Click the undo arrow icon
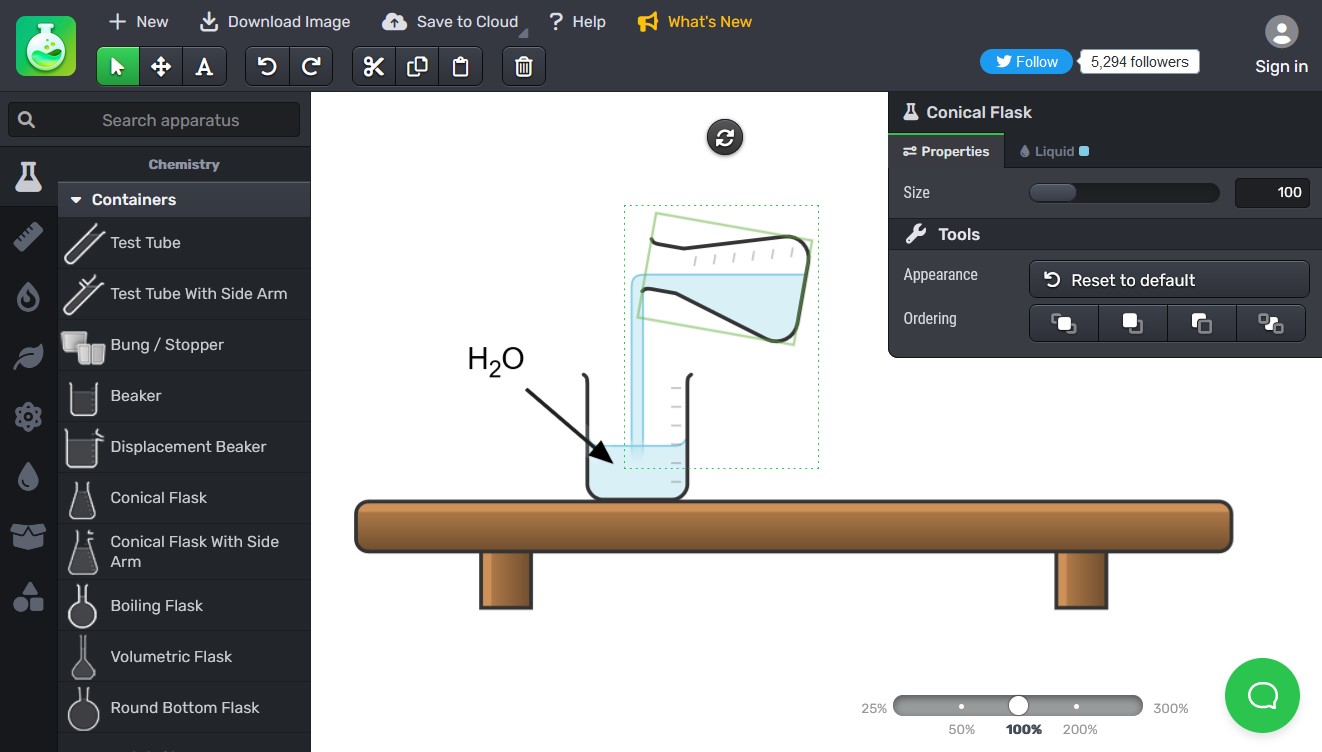The height and width of the screenshot is (752, 1322). click(x=267, y=67)
